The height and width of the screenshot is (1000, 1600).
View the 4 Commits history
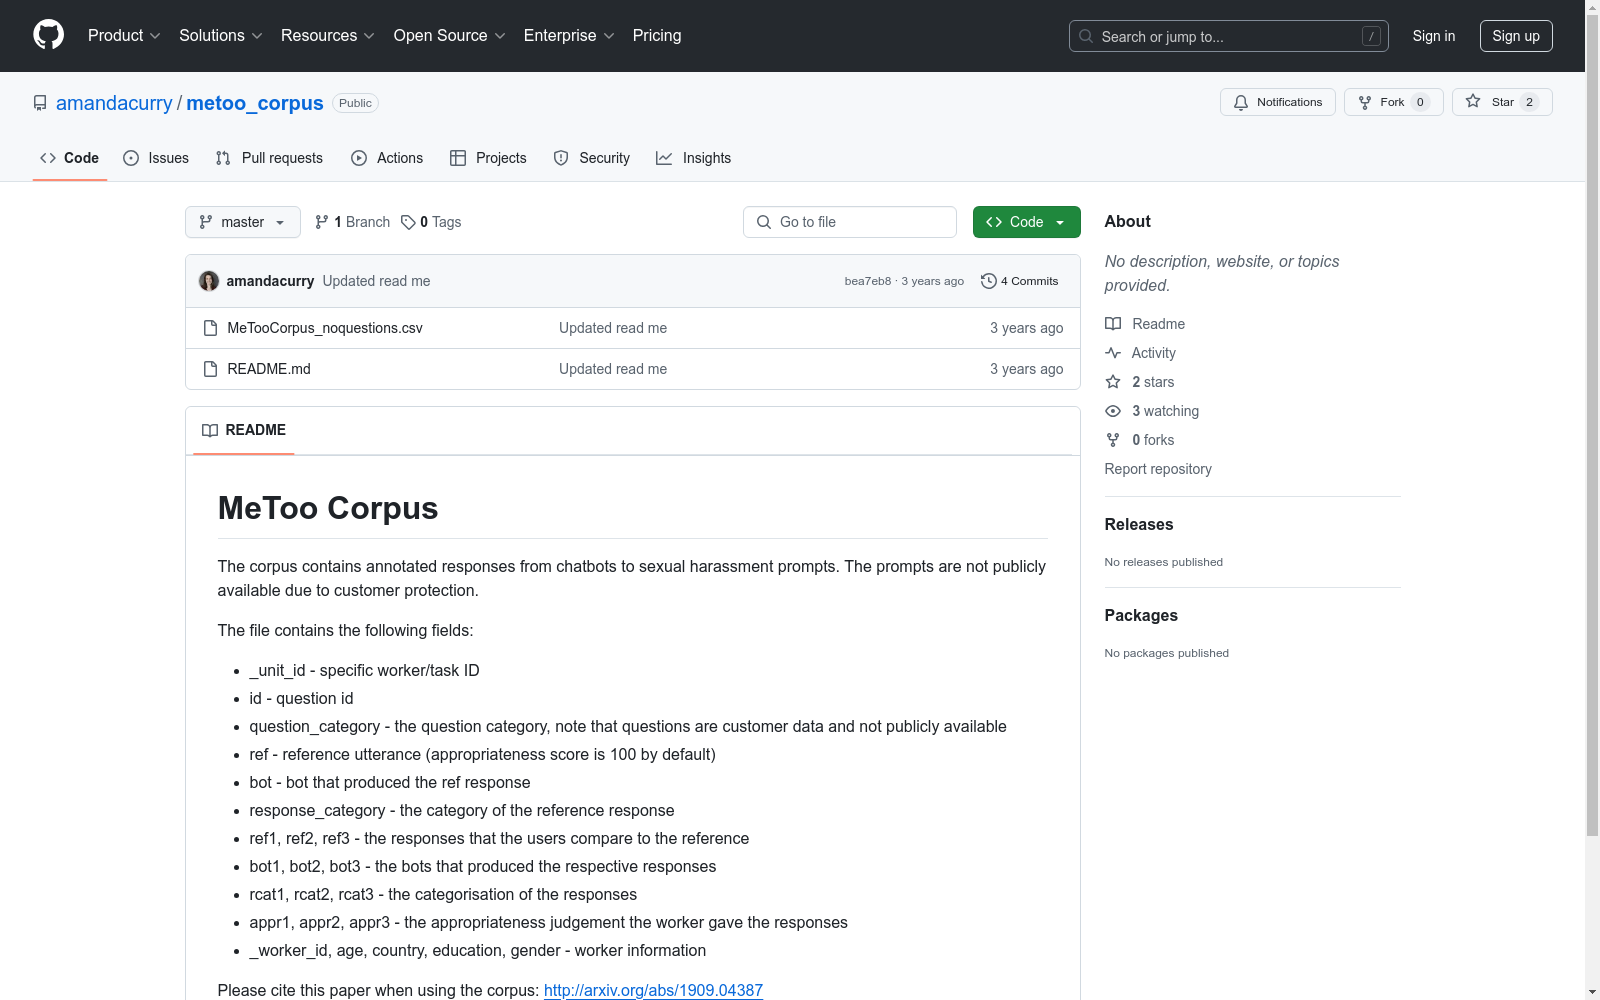pos(1020,281)
